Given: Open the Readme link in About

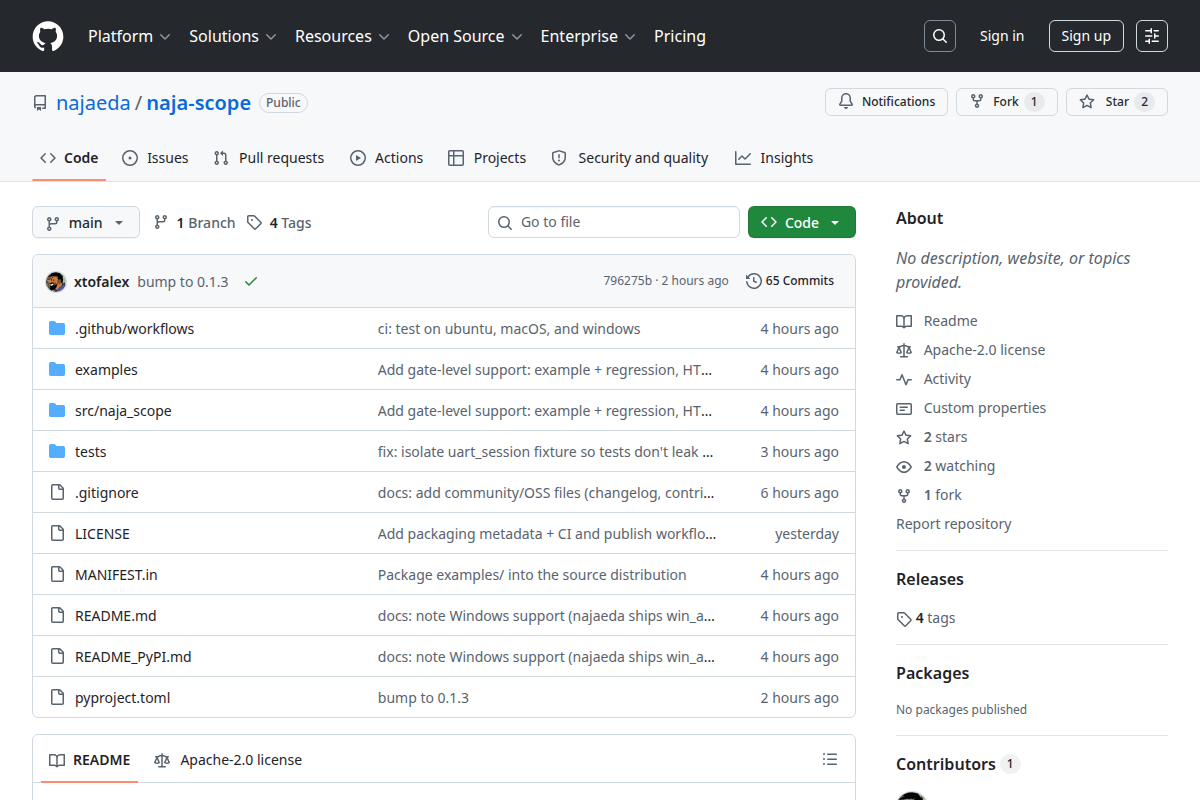Looking at the screenshot, I should coord(937,321).
